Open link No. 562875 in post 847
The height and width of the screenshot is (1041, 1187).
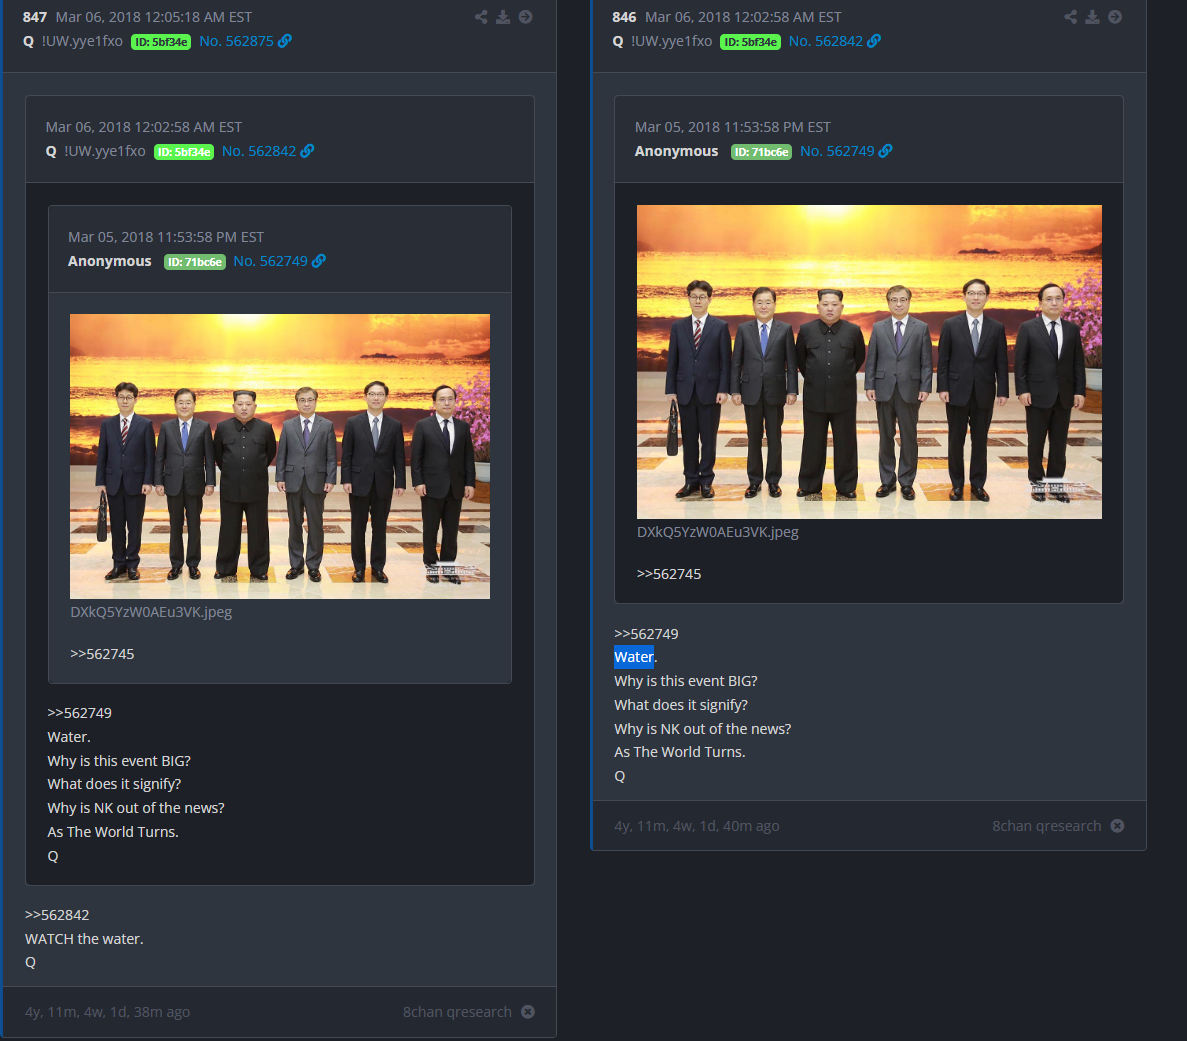pyautogui.click(x=236, y=41)
